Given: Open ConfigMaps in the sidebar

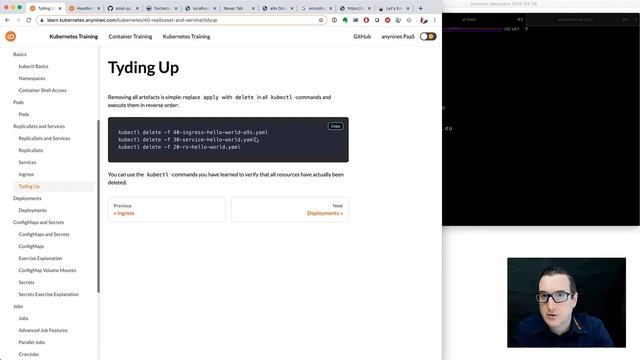Looking at the screenshot, I should pos(31,246).
